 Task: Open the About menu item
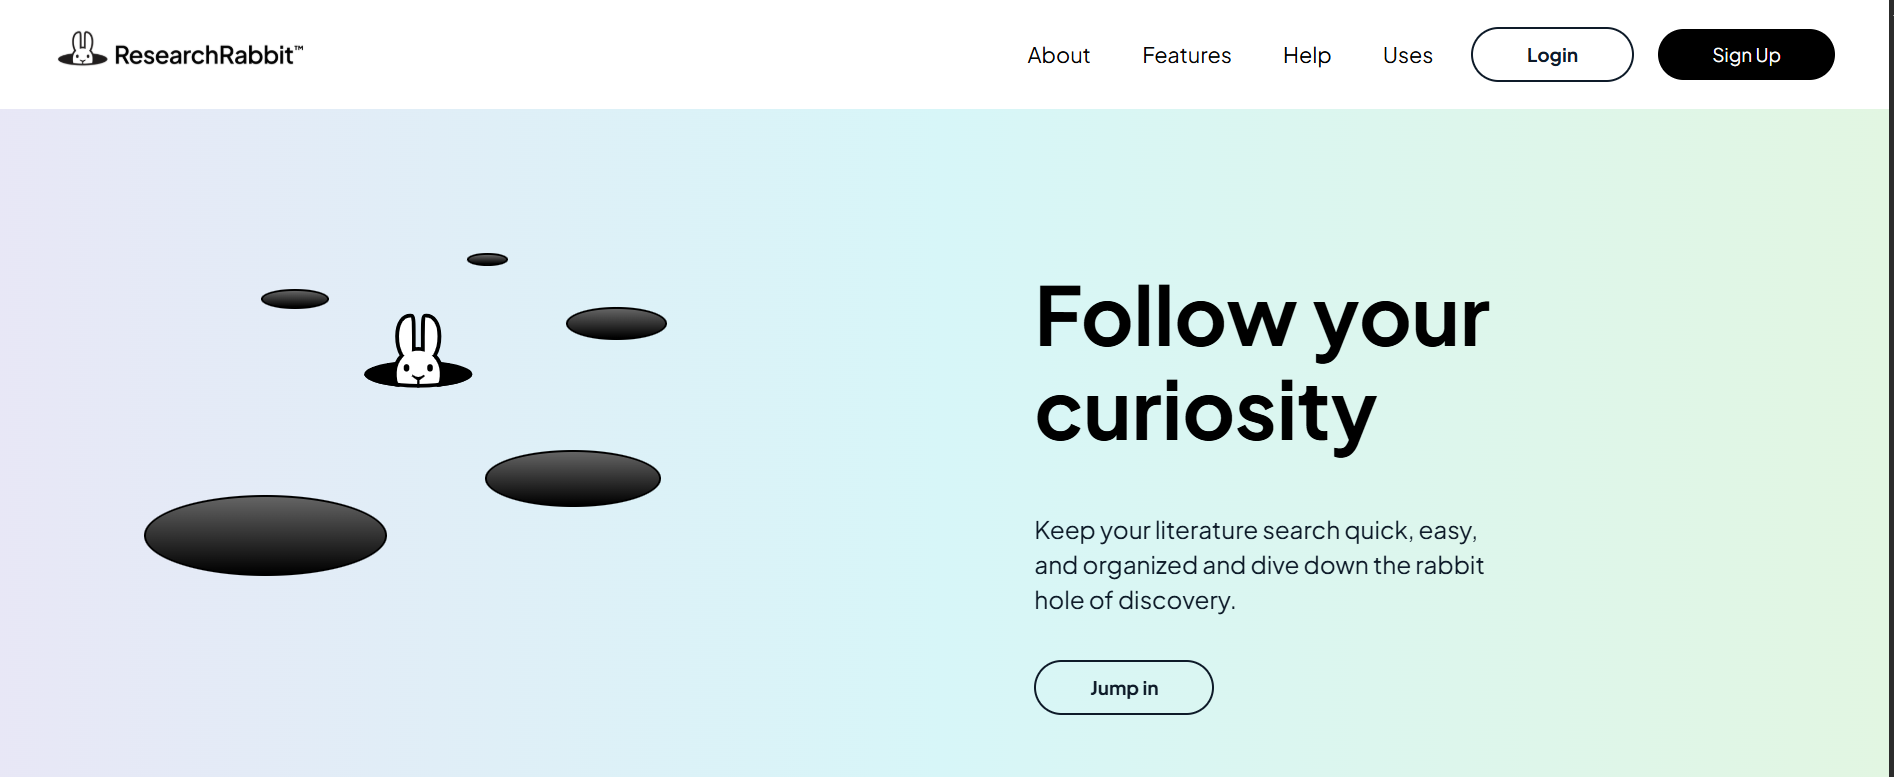[x=1058, y=55]
